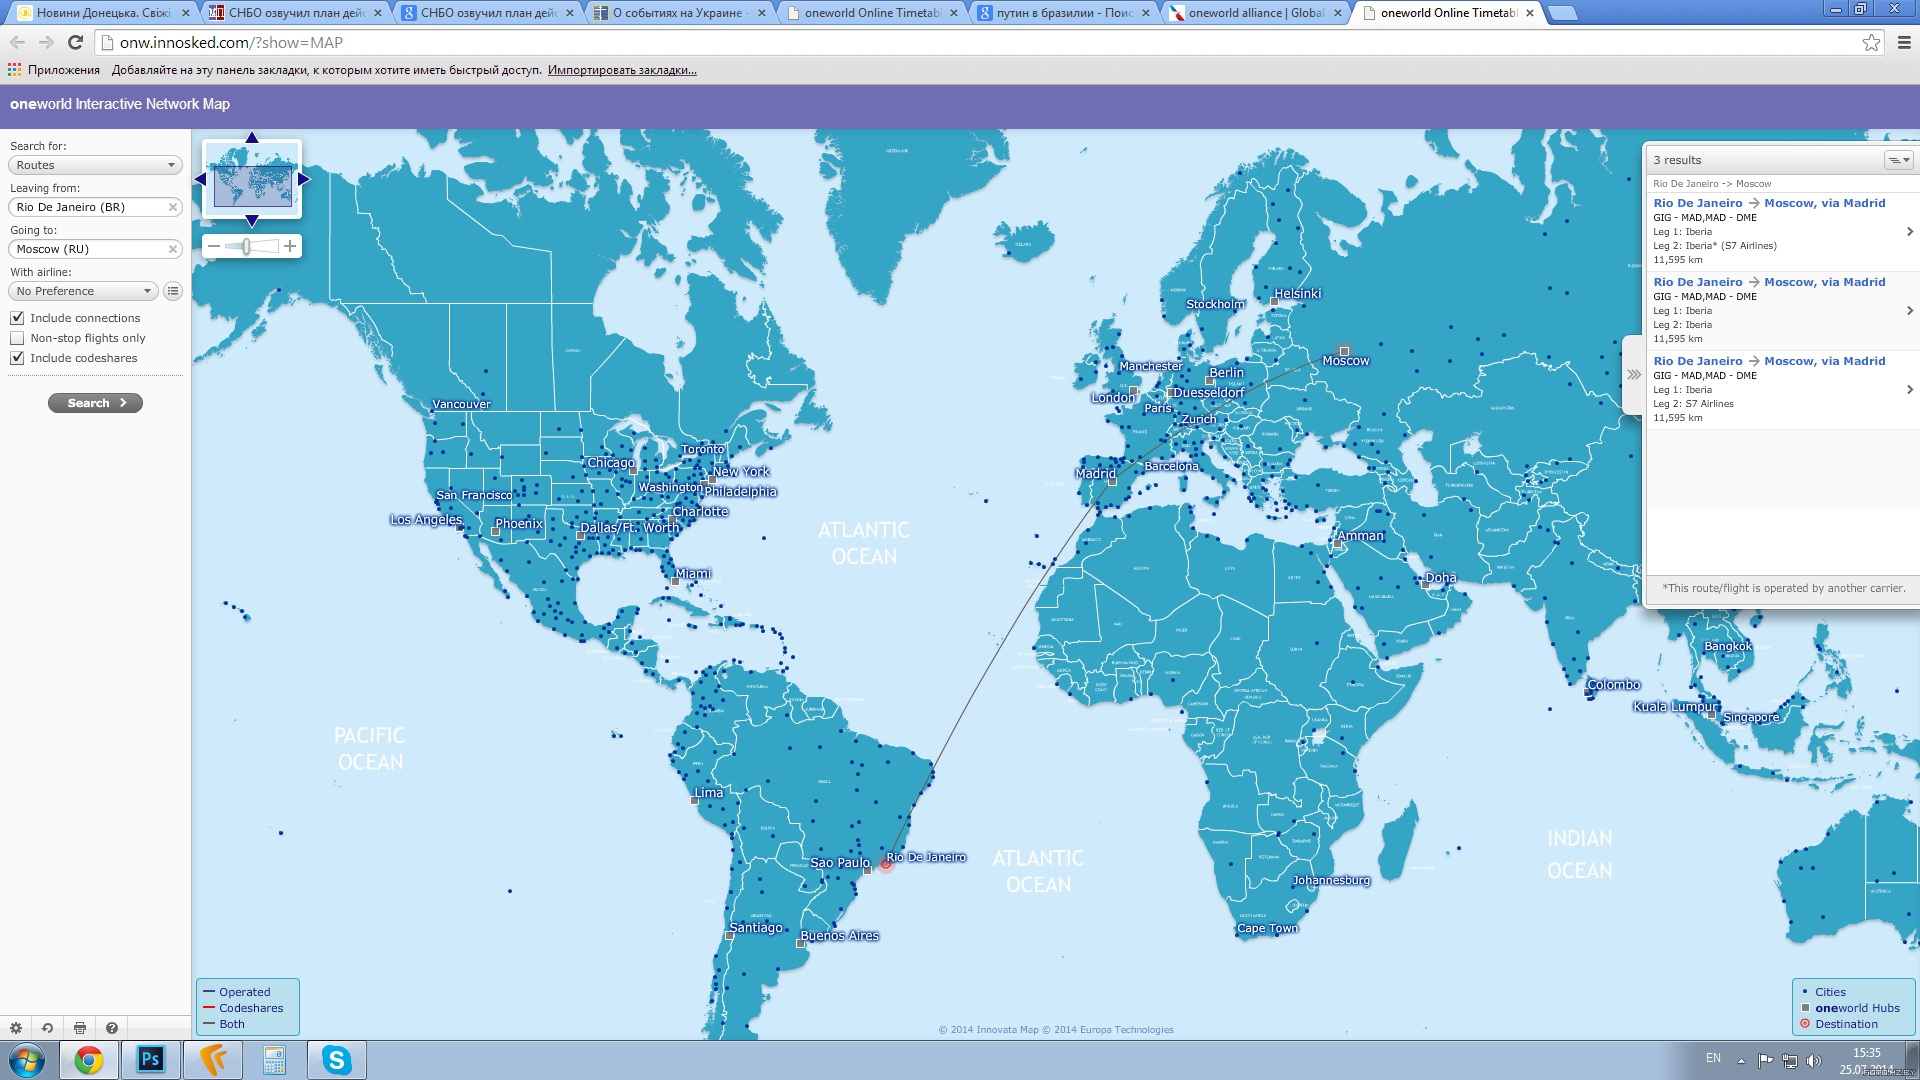Viewport: 1920px width, 1080px height.
Task: Open the second Rio De Janeiro → Moscow, via Madrid title
Action: click(x=1769, y=282)
